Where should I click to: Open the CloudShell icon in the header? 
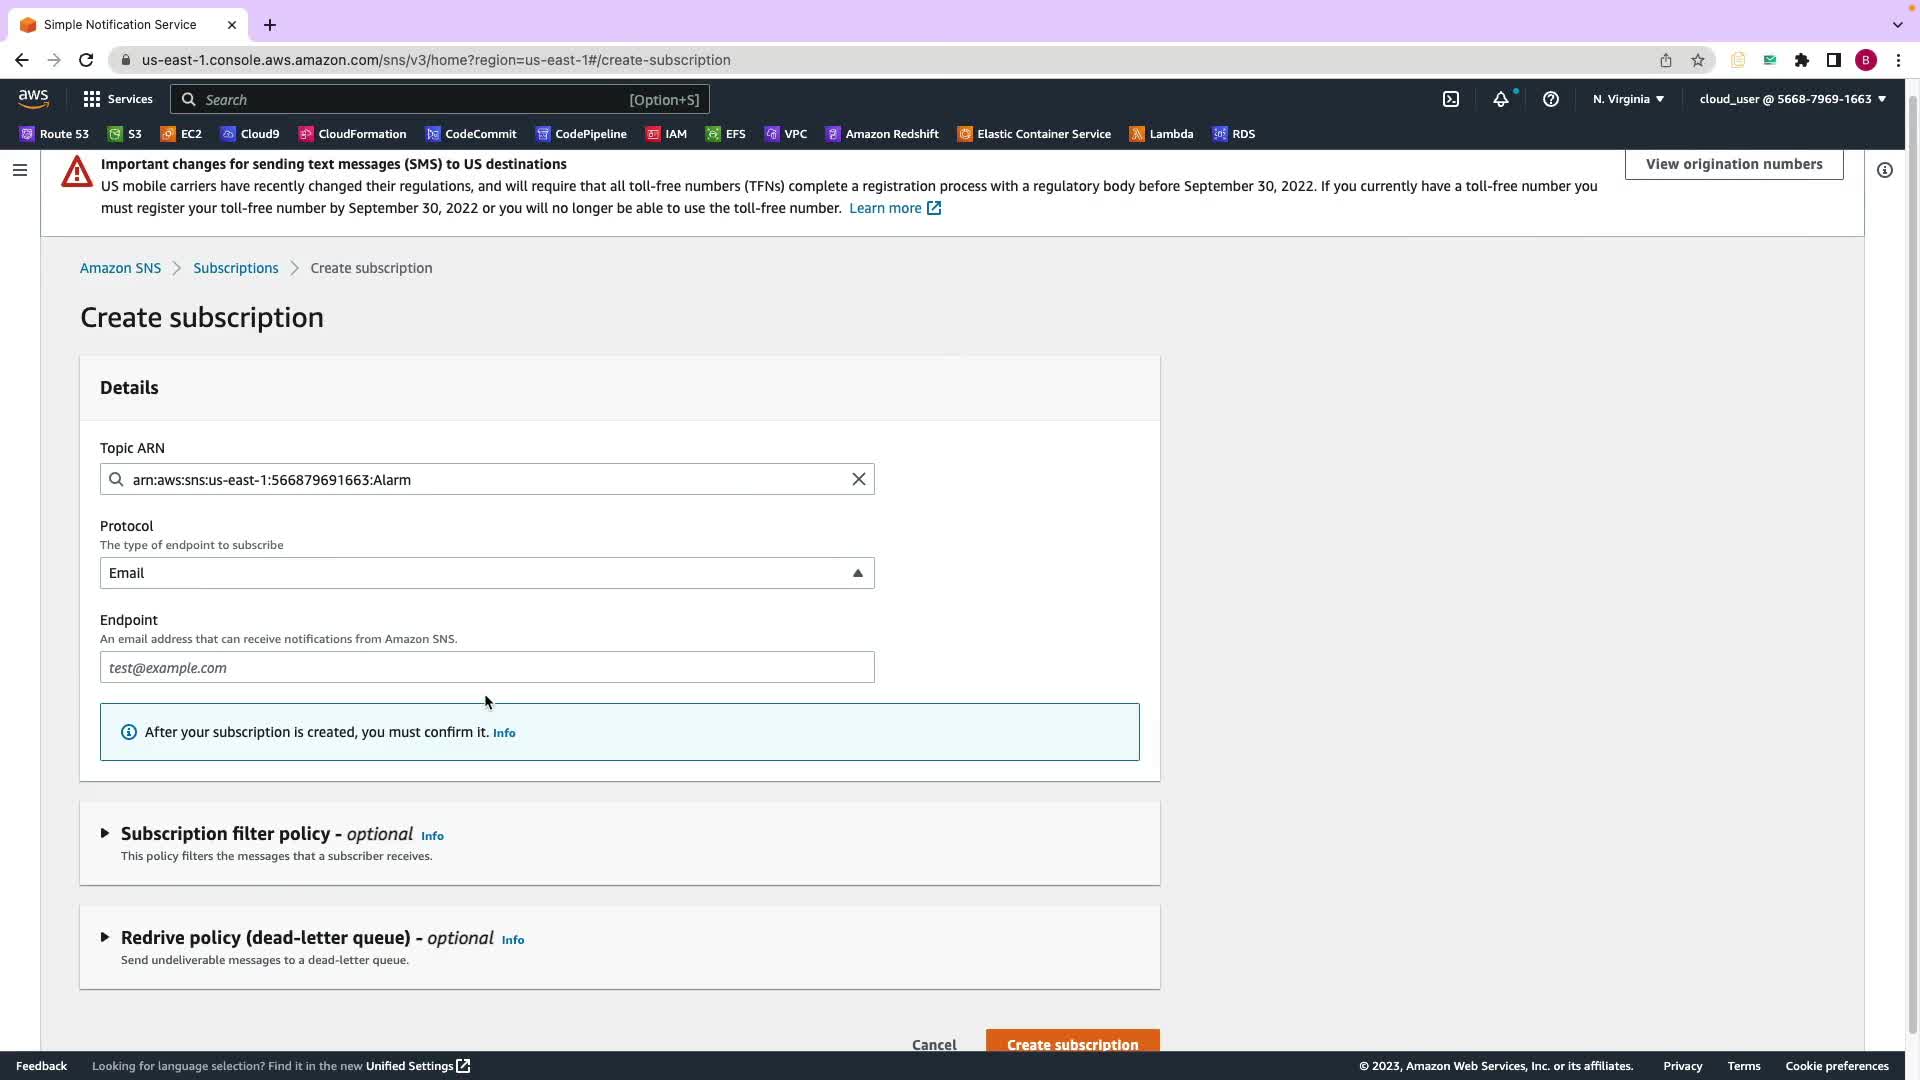[x=1451, y=99]
